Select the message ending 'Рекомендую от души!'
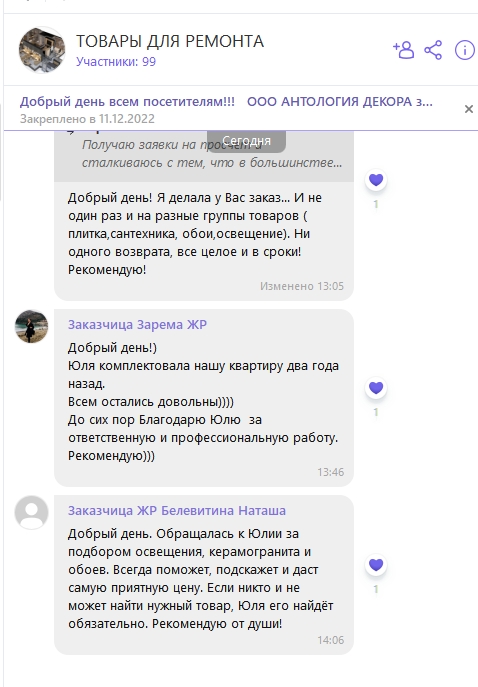This screenshot has width=478, height=687. (204, 575)
